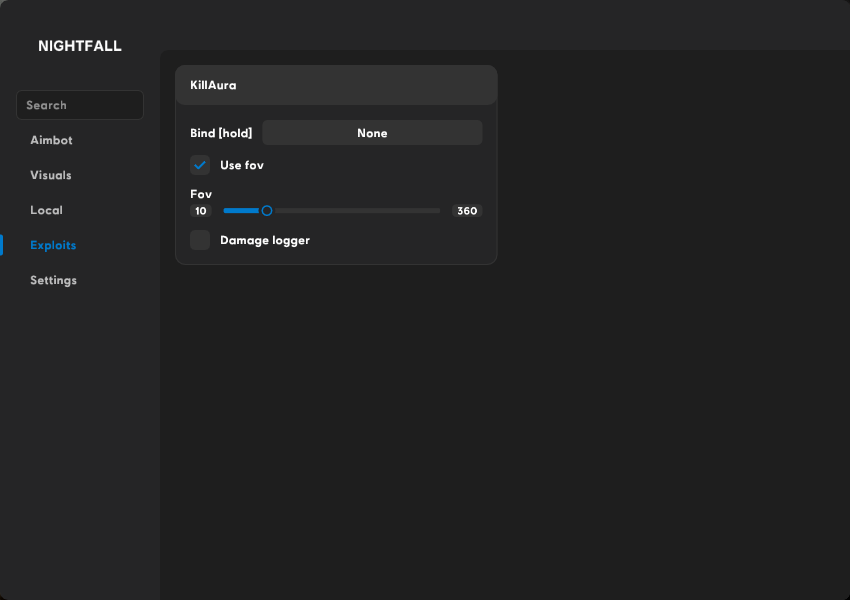
Task: Click the unfilled part of Fov slider track
Action: point(355,211)
